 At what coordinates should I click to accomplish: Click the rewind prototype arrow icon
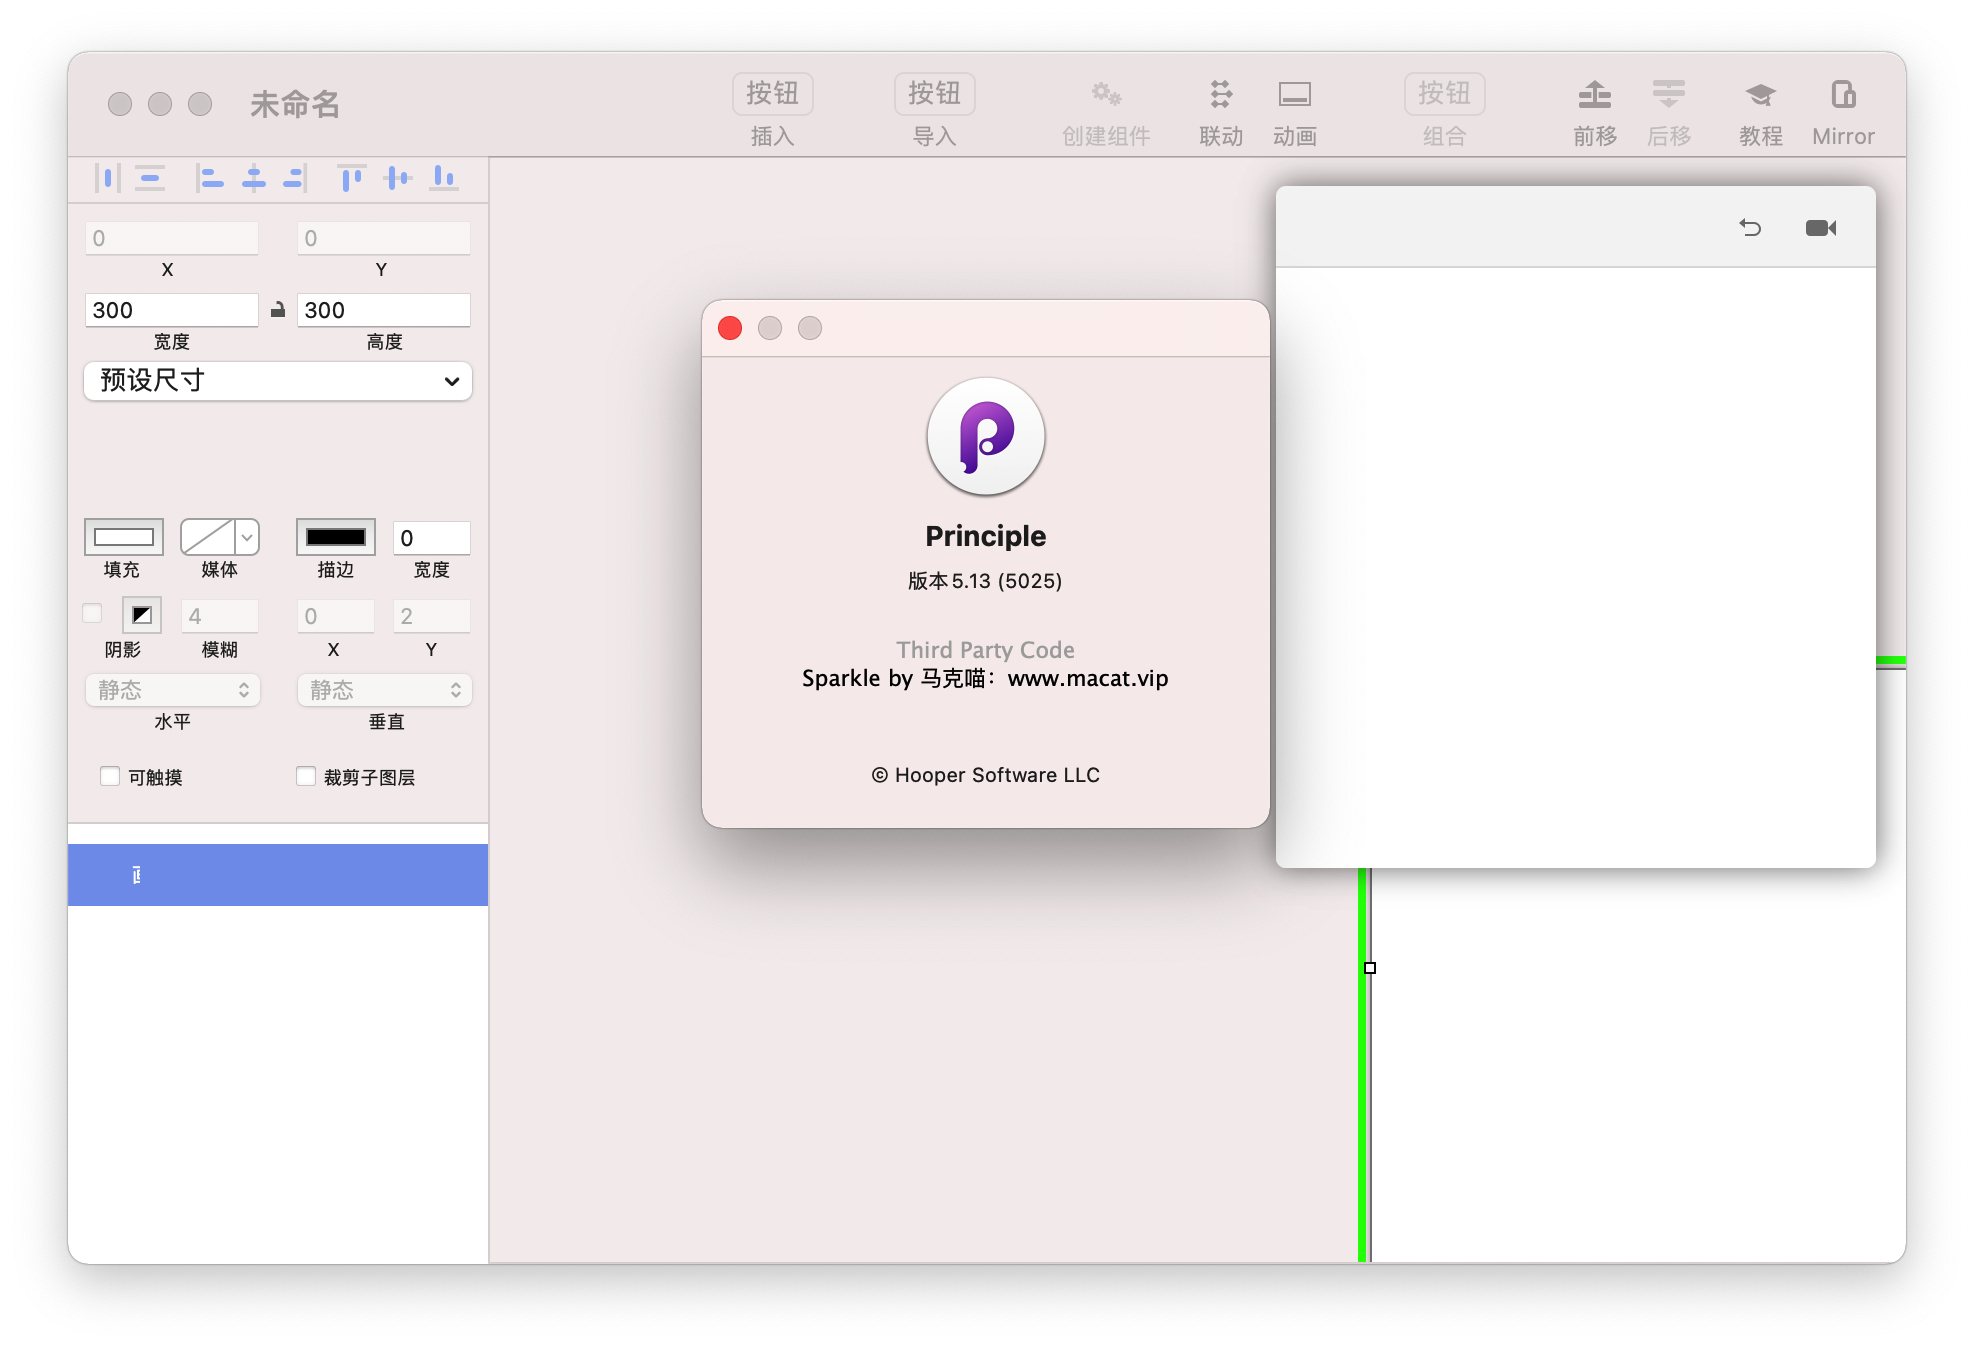pyautogui.click(x=1750, y=228)
